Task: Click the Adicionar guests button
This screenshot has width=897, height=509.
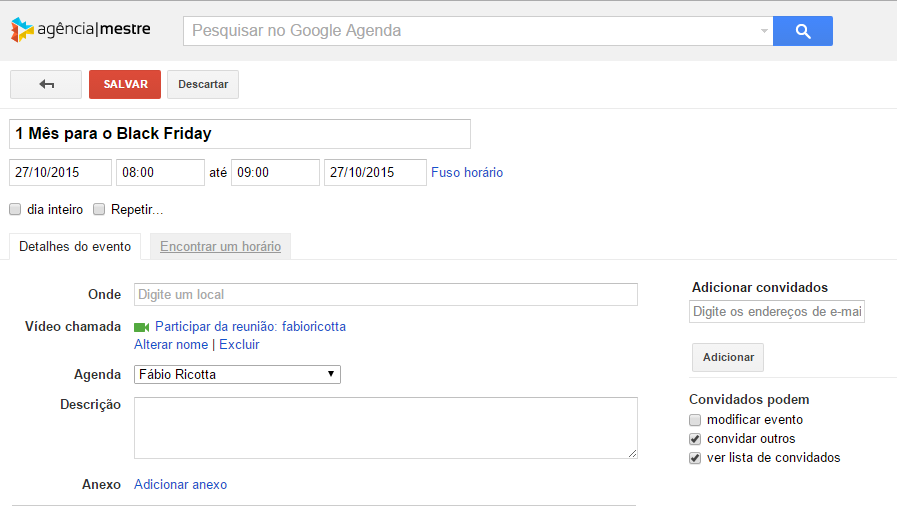Action: click(728, 357)
